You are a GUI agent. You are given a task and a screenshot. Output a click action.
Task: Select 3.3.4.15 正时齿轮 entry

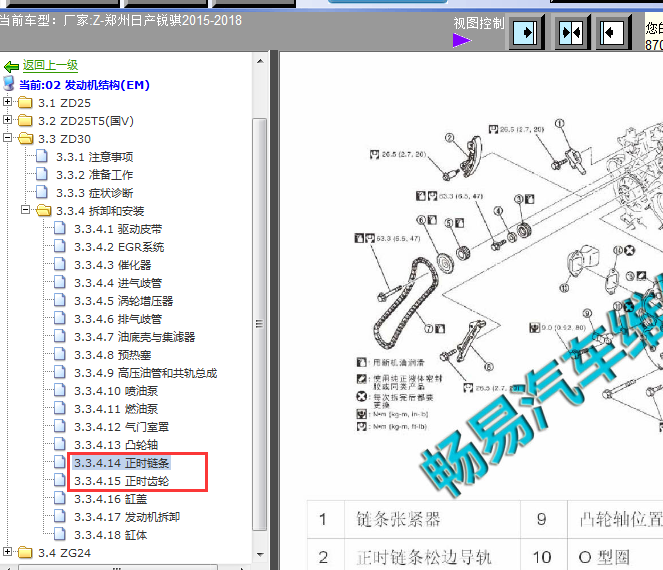coord(121,481)
